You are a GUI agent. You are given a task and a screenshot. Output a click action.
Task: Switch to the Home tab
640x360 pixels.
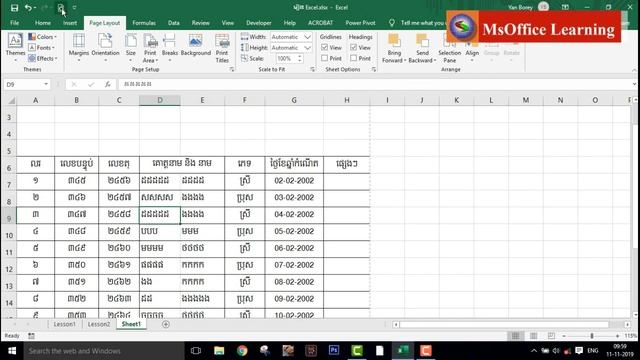pyautogui.click(x=43, y=23)
